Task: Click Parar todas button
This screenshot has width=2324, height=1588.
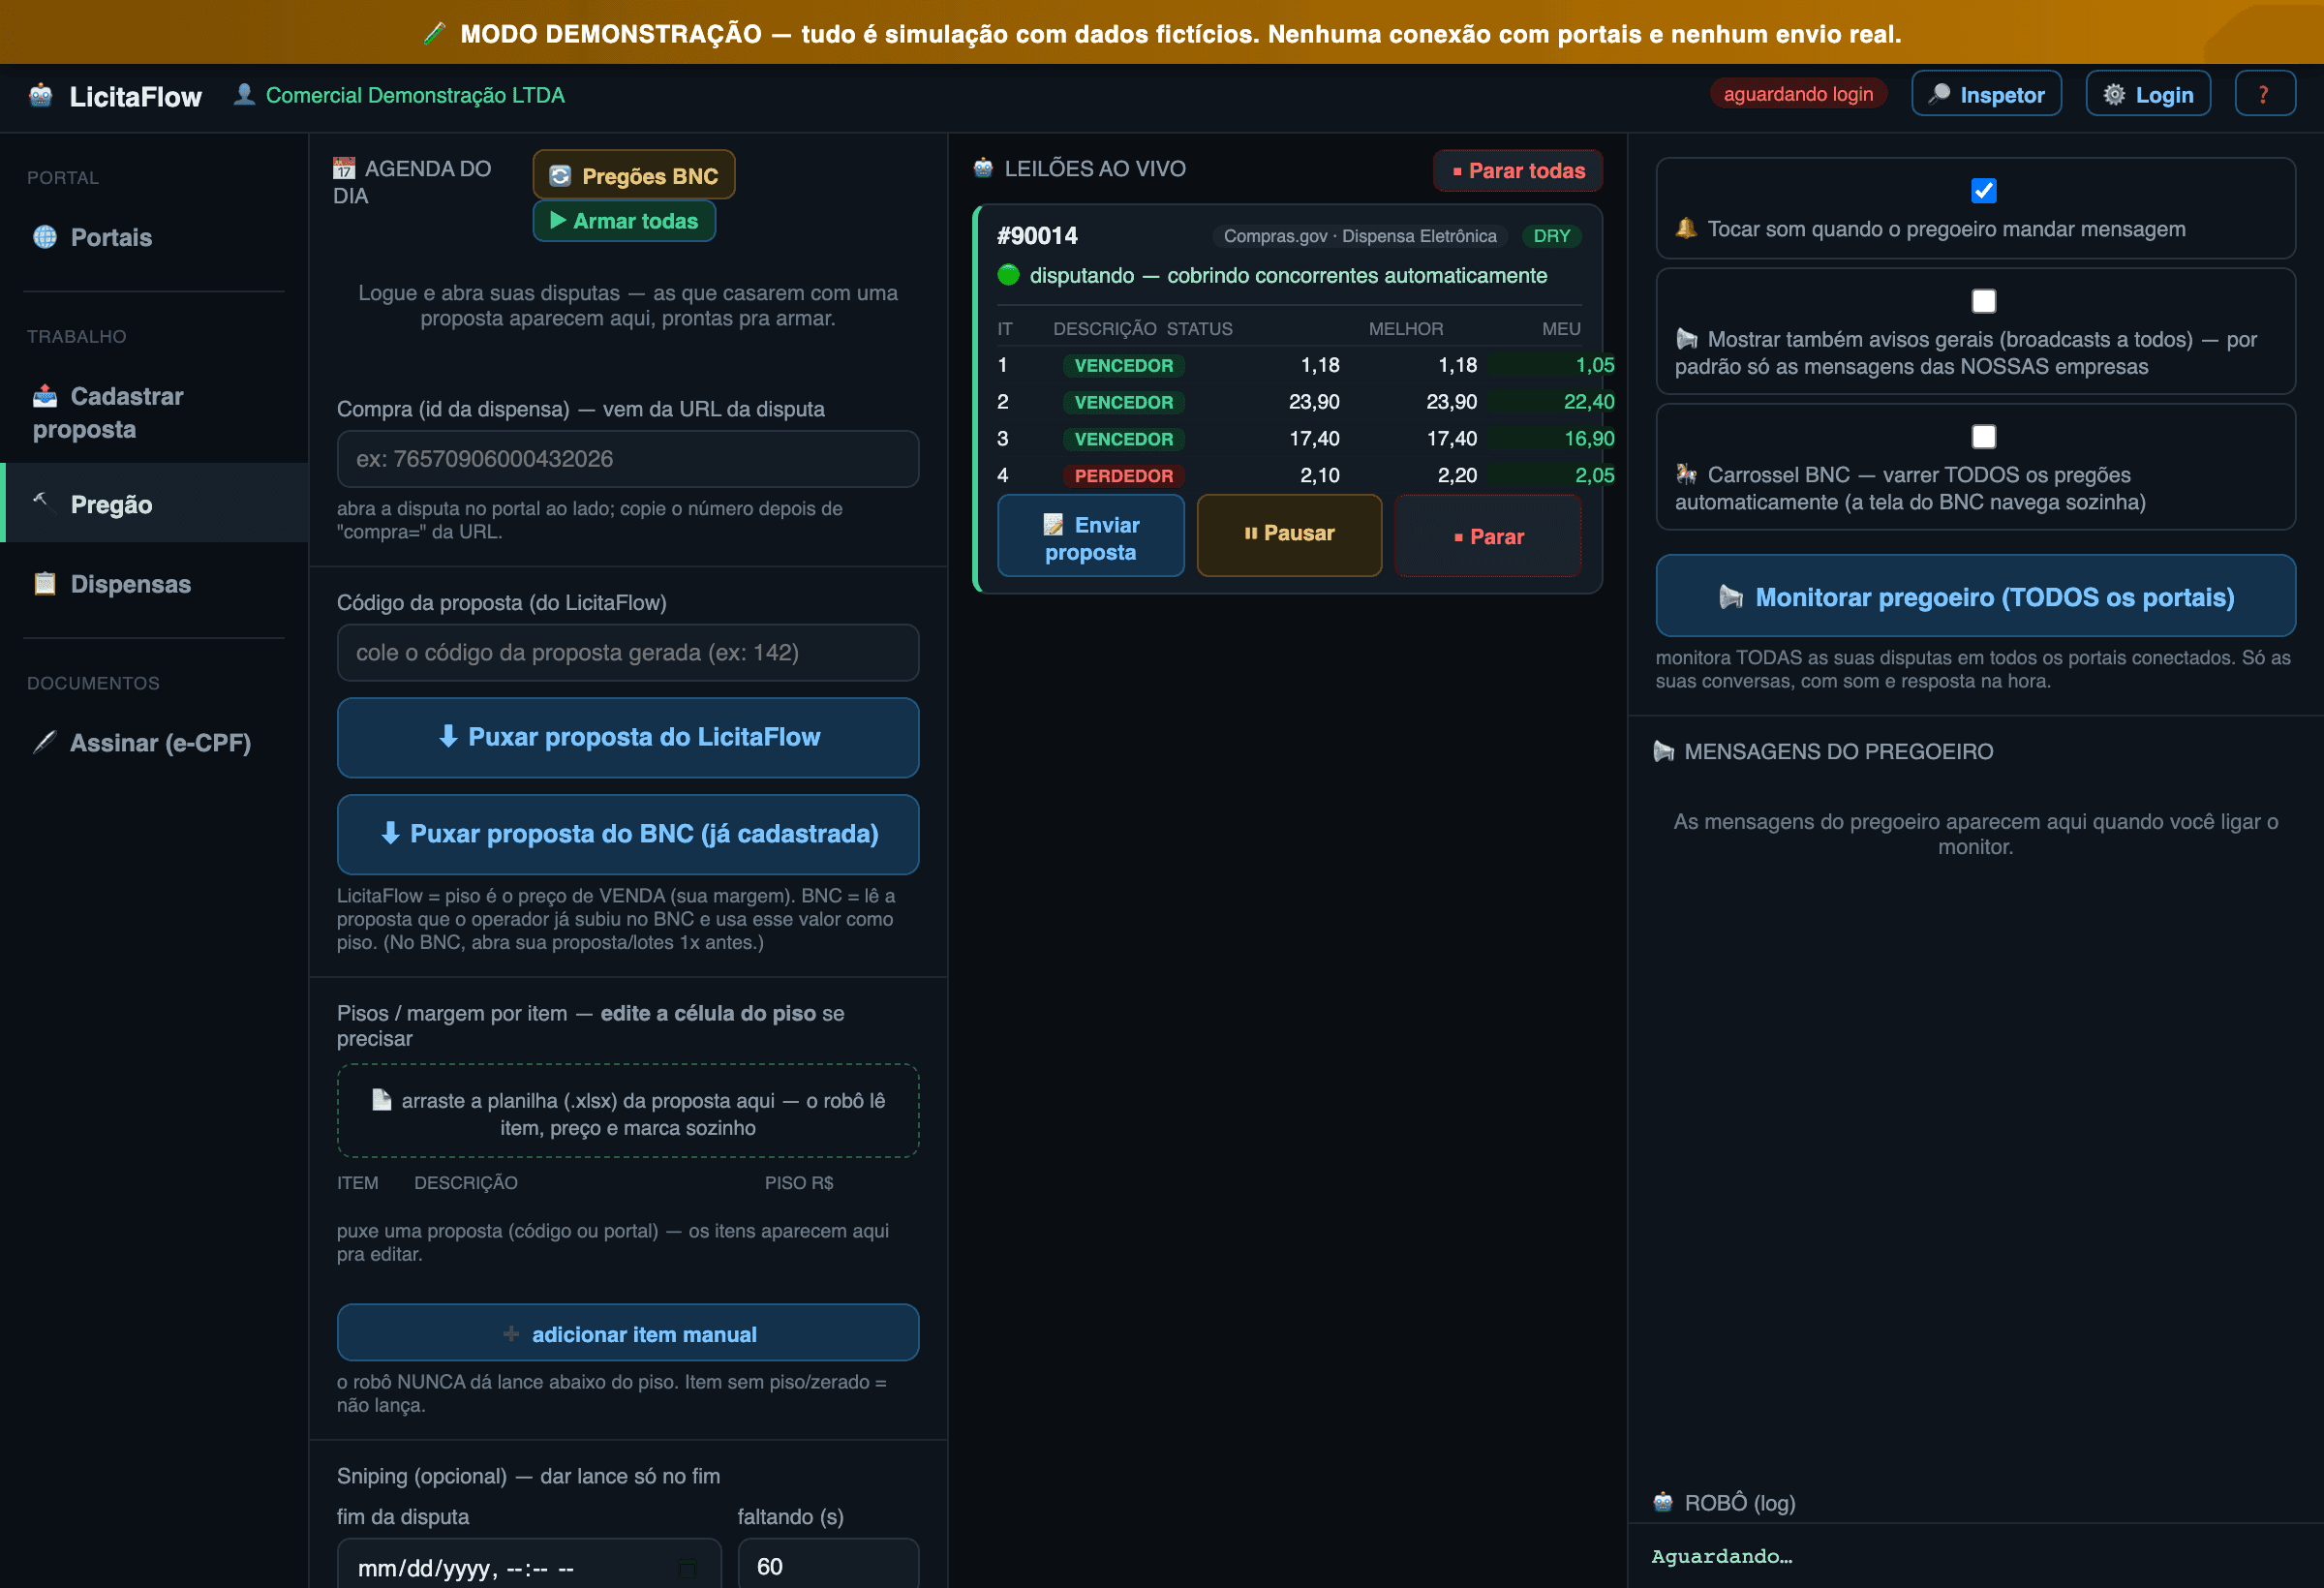Action: [x=1517, y=171]
